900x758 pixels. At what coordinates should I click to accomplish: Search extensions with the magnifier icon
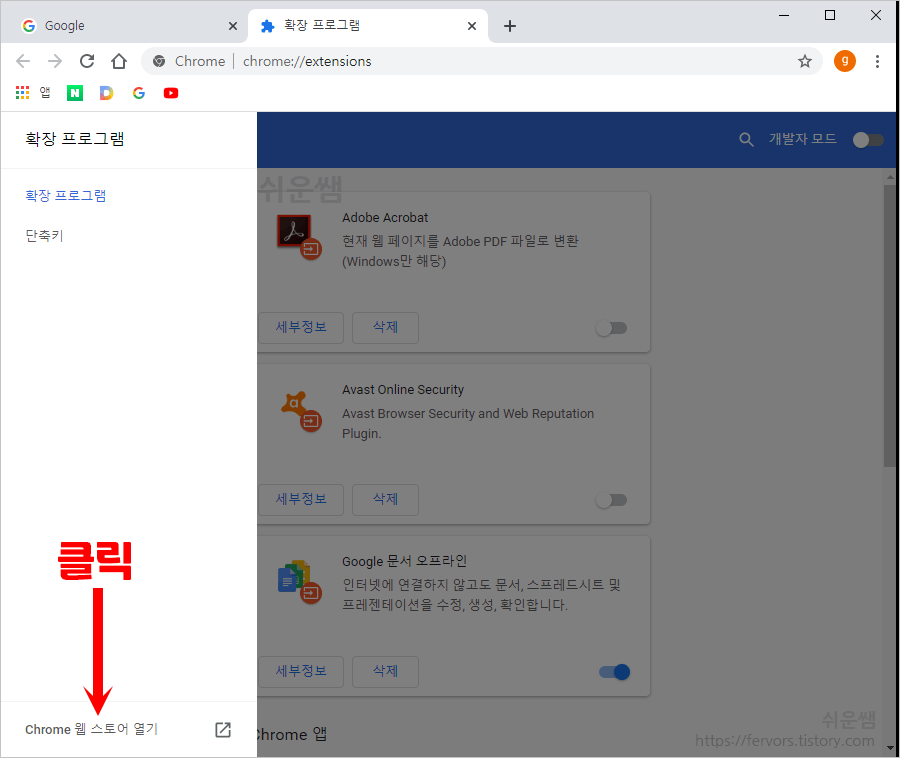click(746, 139)
